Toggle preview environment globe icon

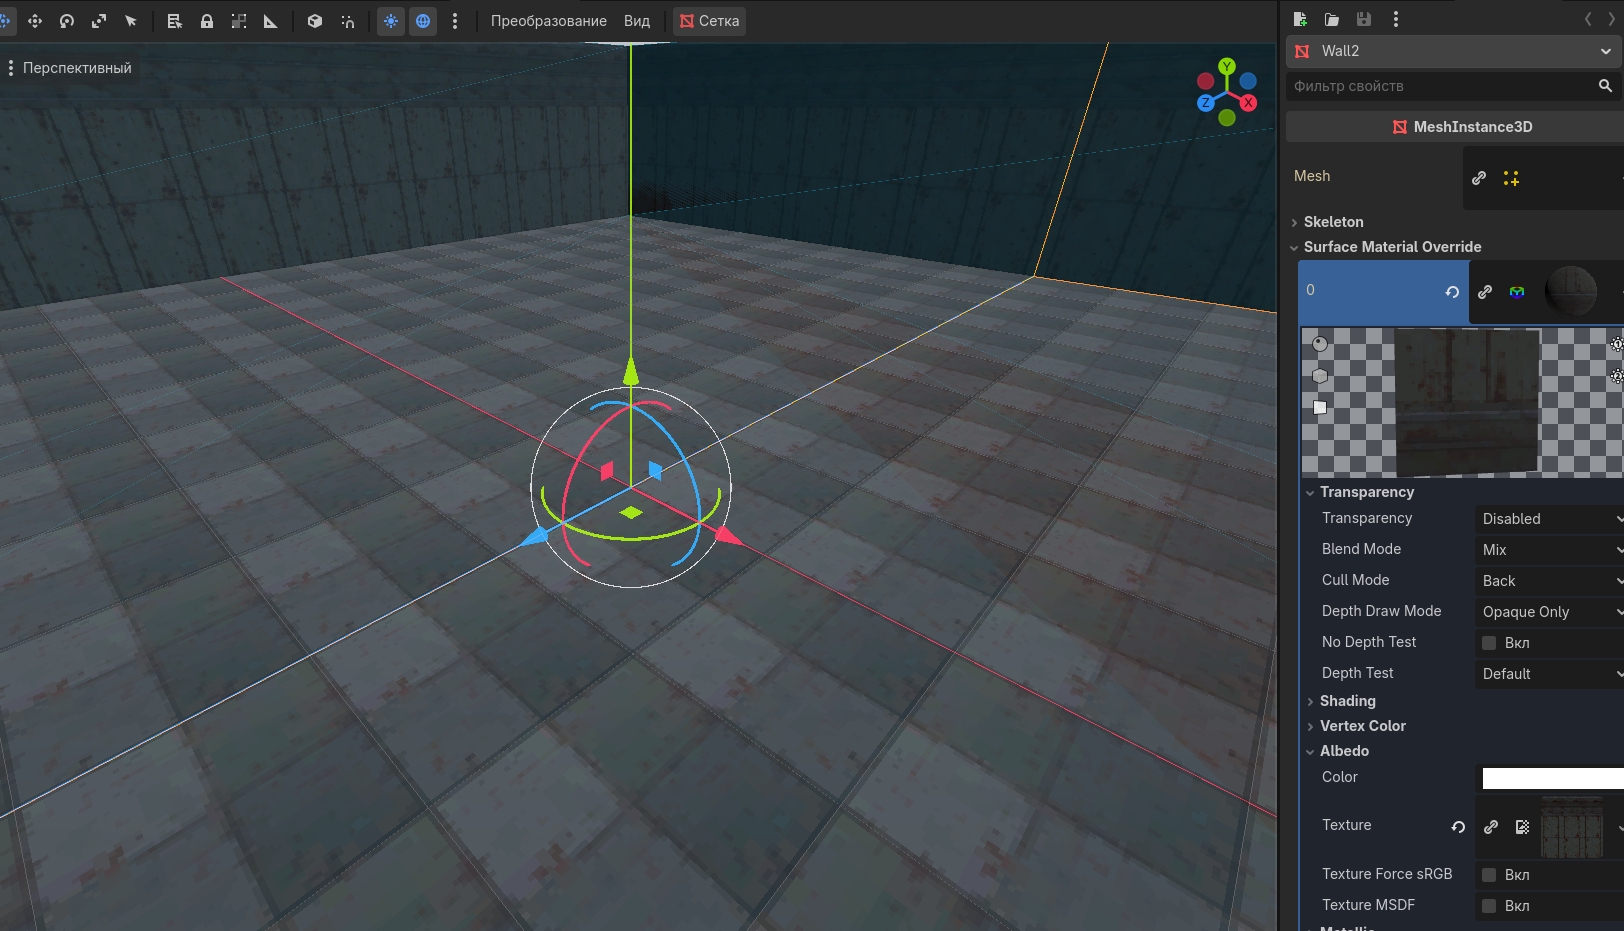tap(423, 21)
